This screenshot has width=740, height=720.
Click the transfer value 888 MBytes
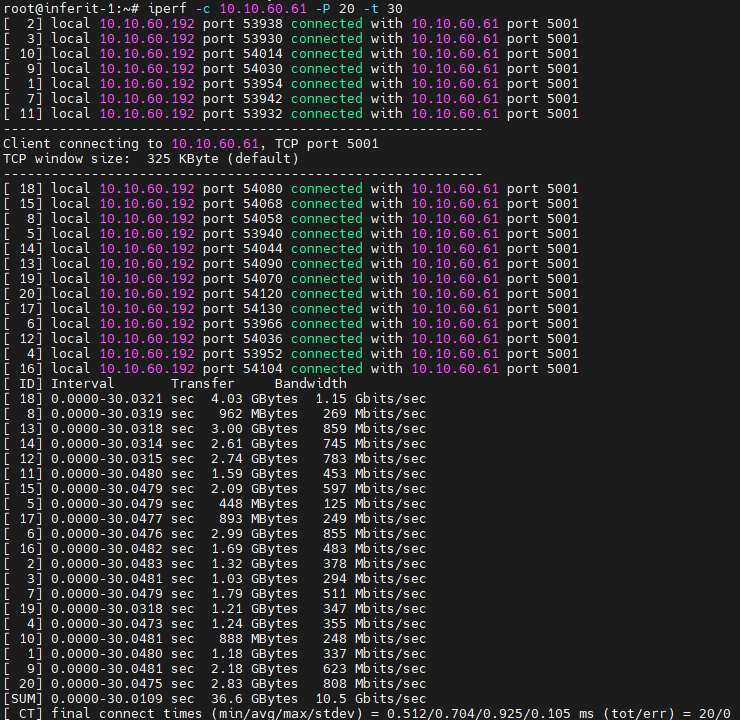(x=259, y=639)
